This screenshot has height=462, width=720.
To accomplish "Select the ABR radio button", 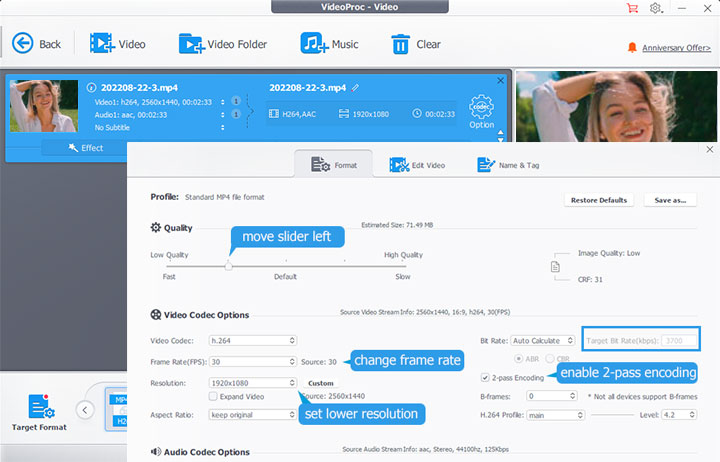I will [519, 358].
